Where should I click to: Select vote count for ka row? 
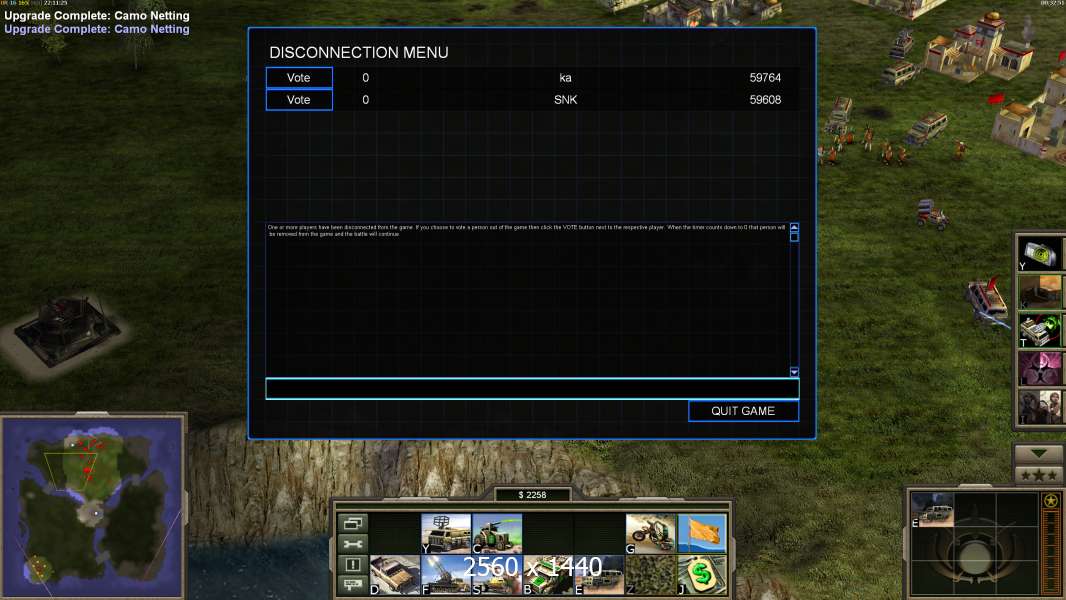tap(366, 77)
